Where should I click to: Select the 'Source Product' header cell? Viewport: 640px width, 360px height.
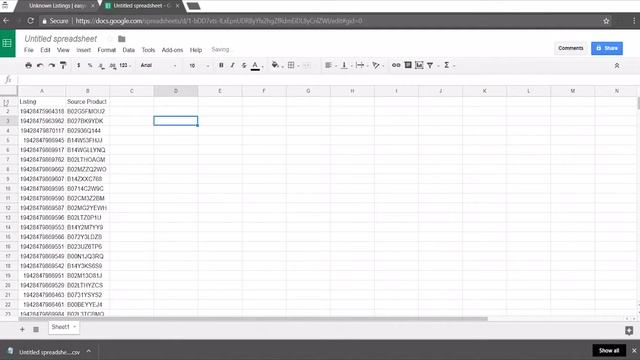[x=87, y=102]
